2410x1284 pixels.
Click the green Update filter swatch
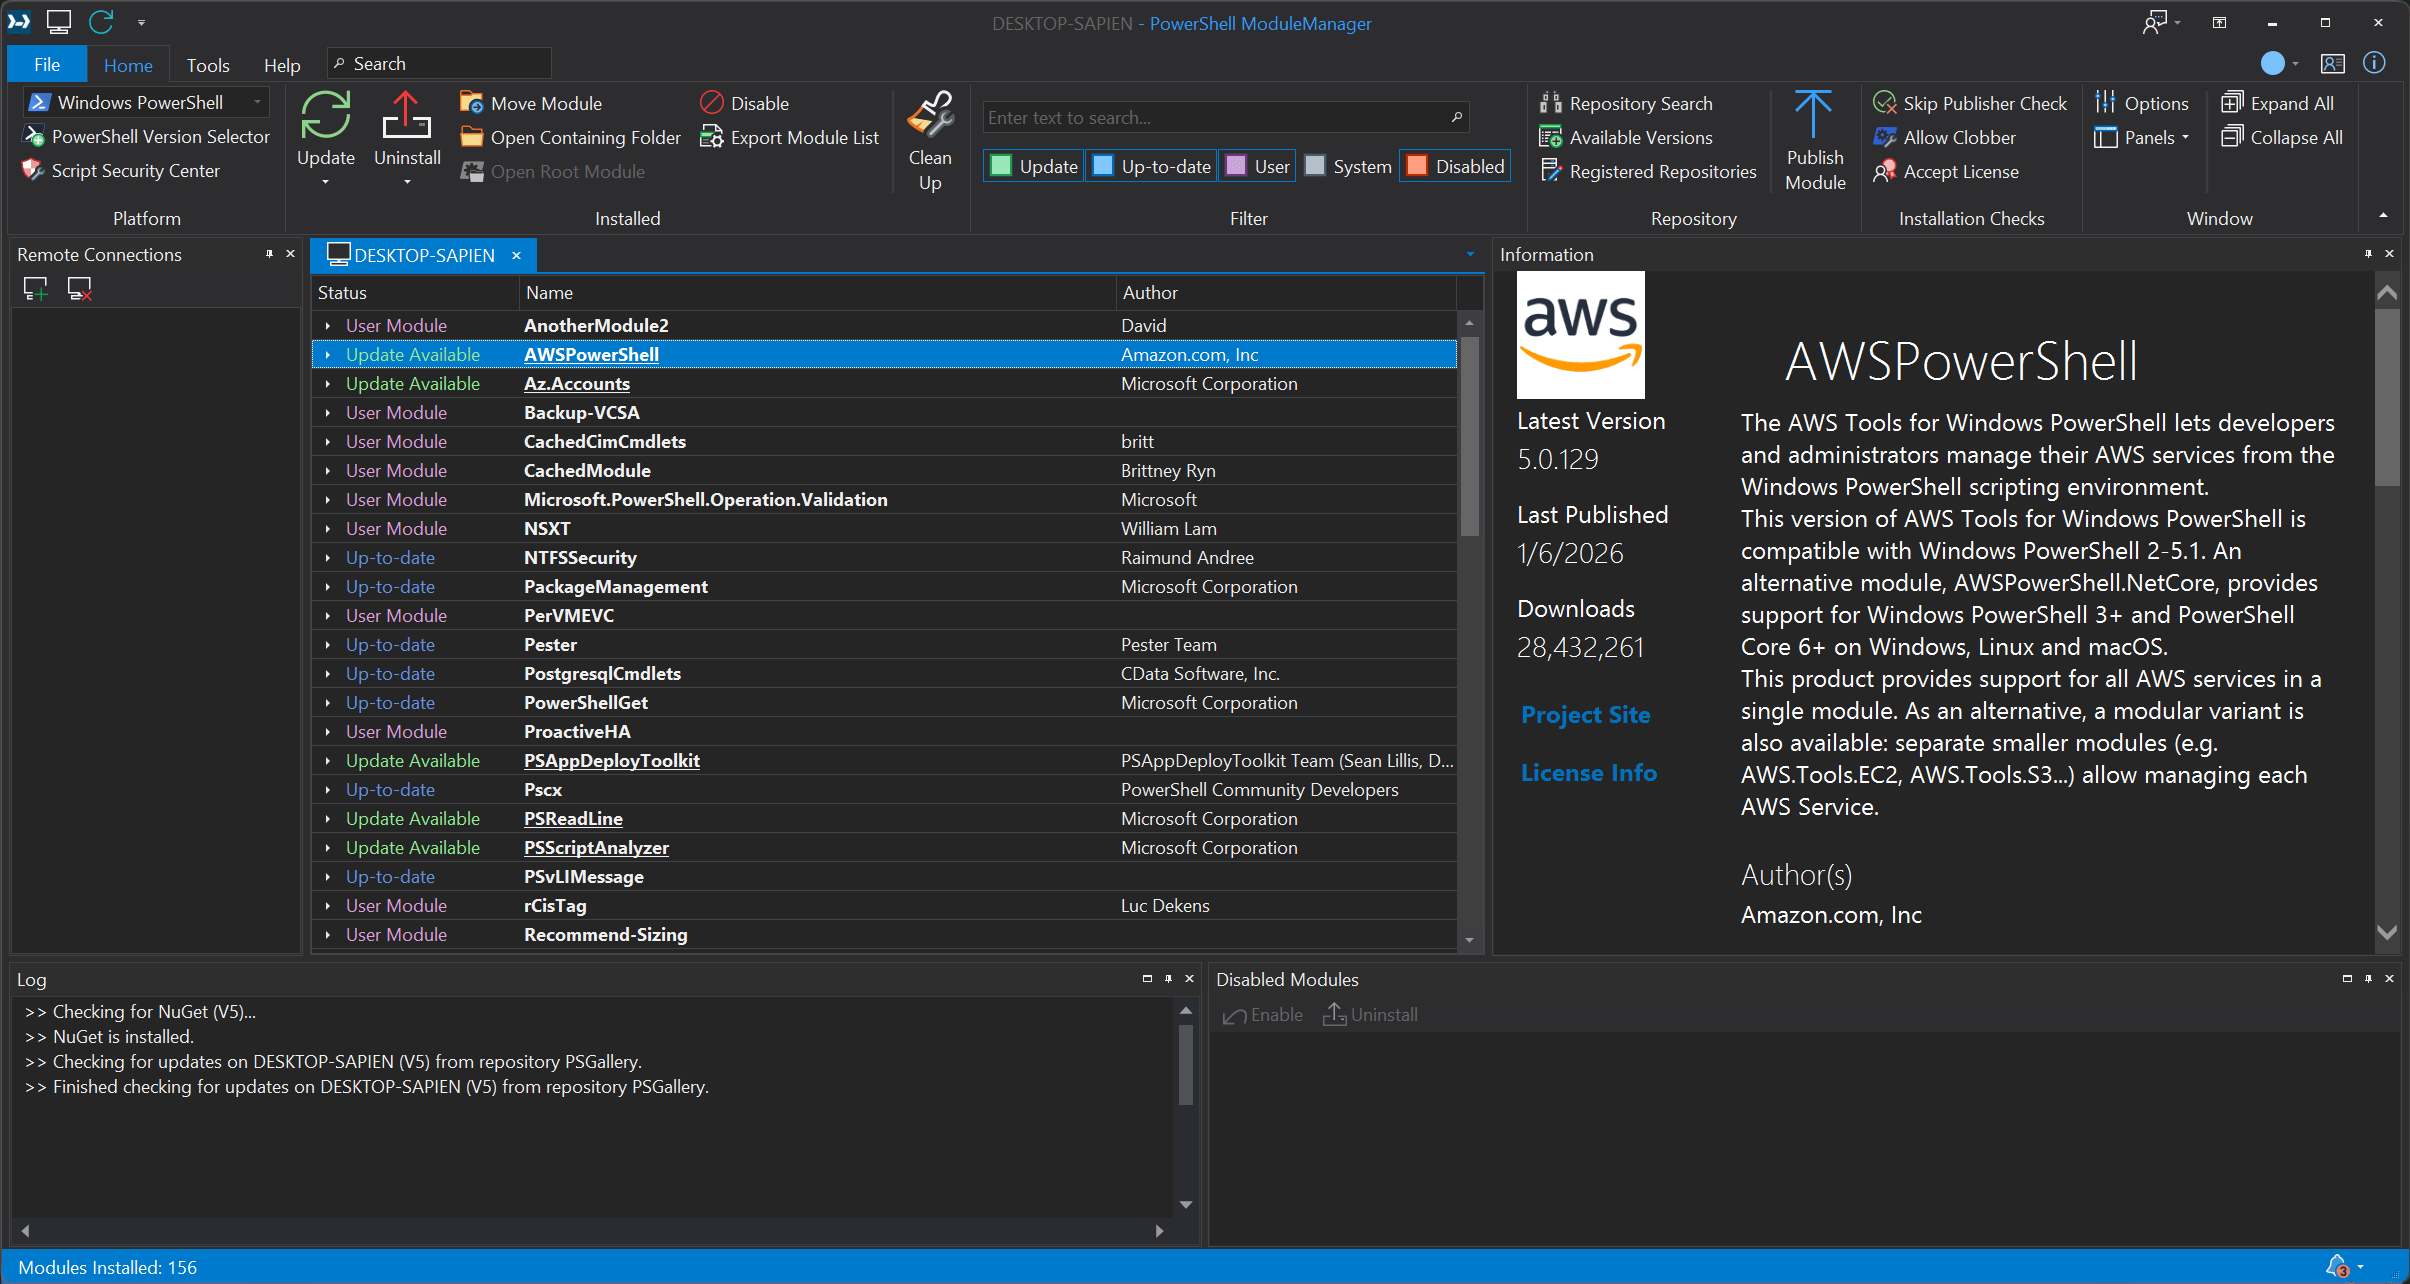[1001, 166]
